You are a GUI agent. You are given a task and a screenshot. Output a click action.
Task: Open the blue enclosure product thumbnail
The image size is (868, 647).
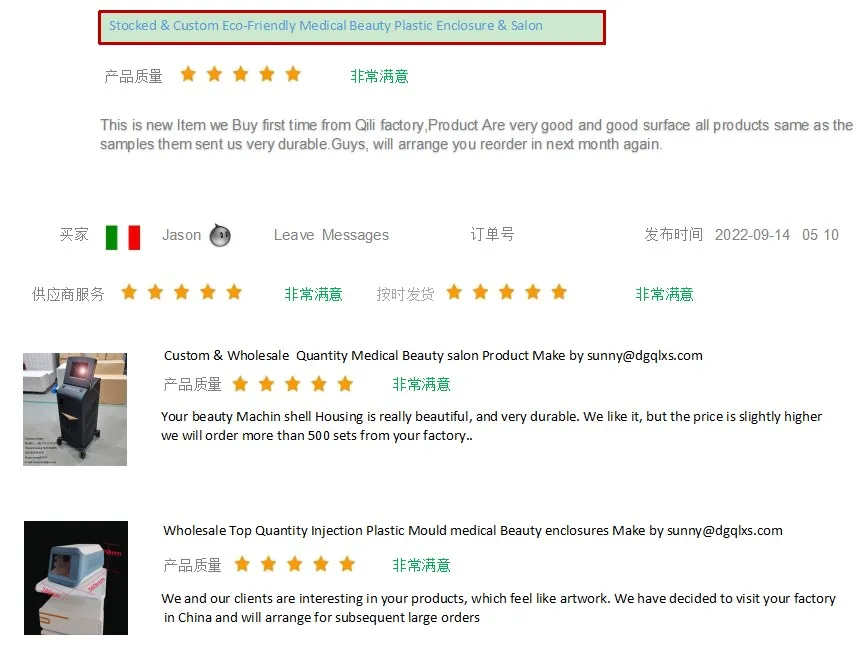(76, 577)
